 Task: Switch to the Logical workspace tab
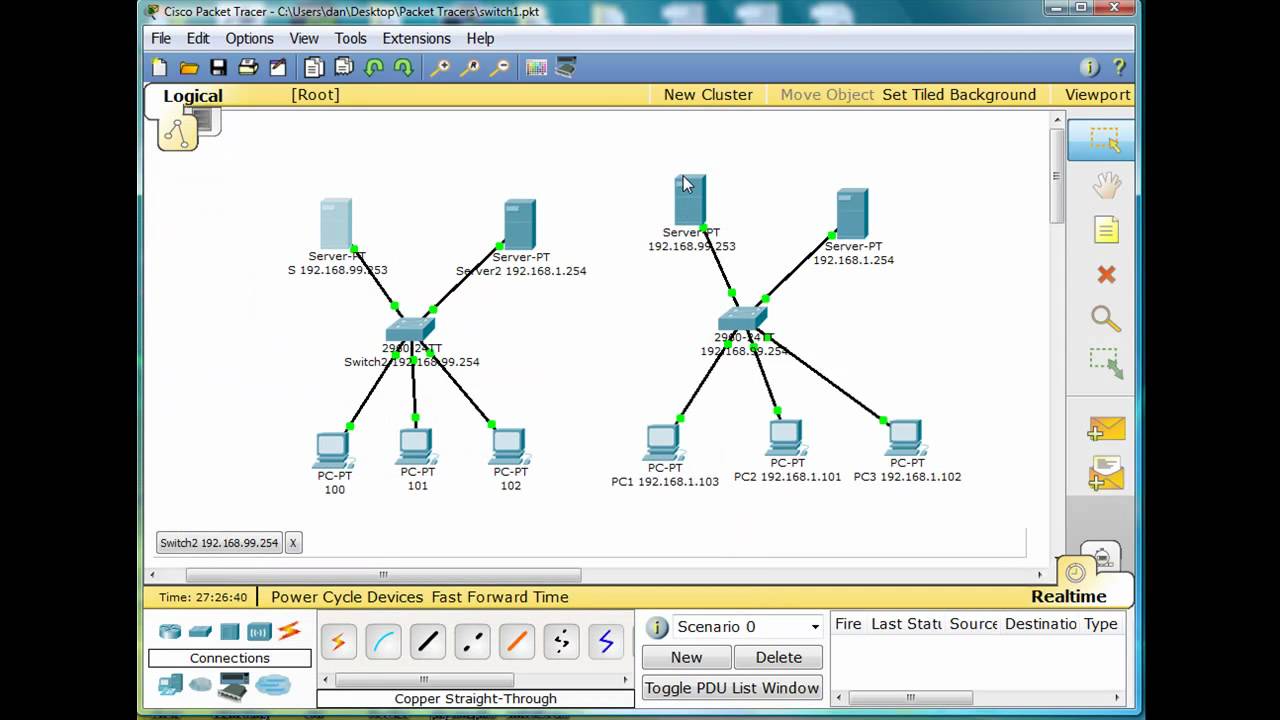[x=193, y=96]
